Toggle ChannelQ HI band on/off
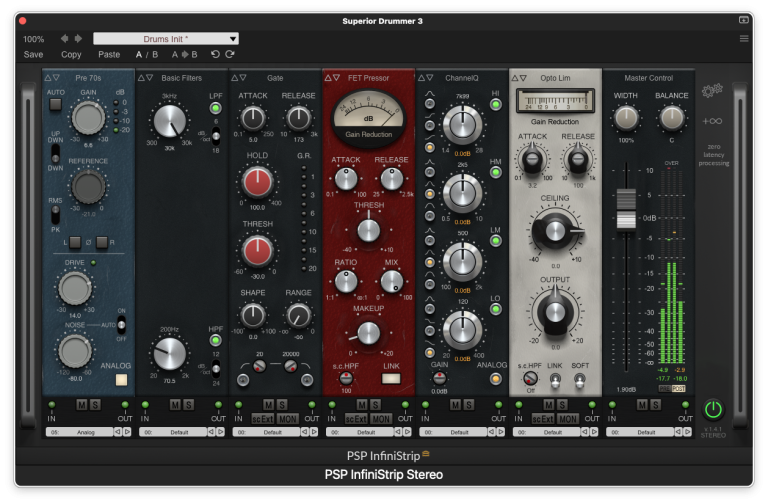768x504 pixels. tap(496, 104)
